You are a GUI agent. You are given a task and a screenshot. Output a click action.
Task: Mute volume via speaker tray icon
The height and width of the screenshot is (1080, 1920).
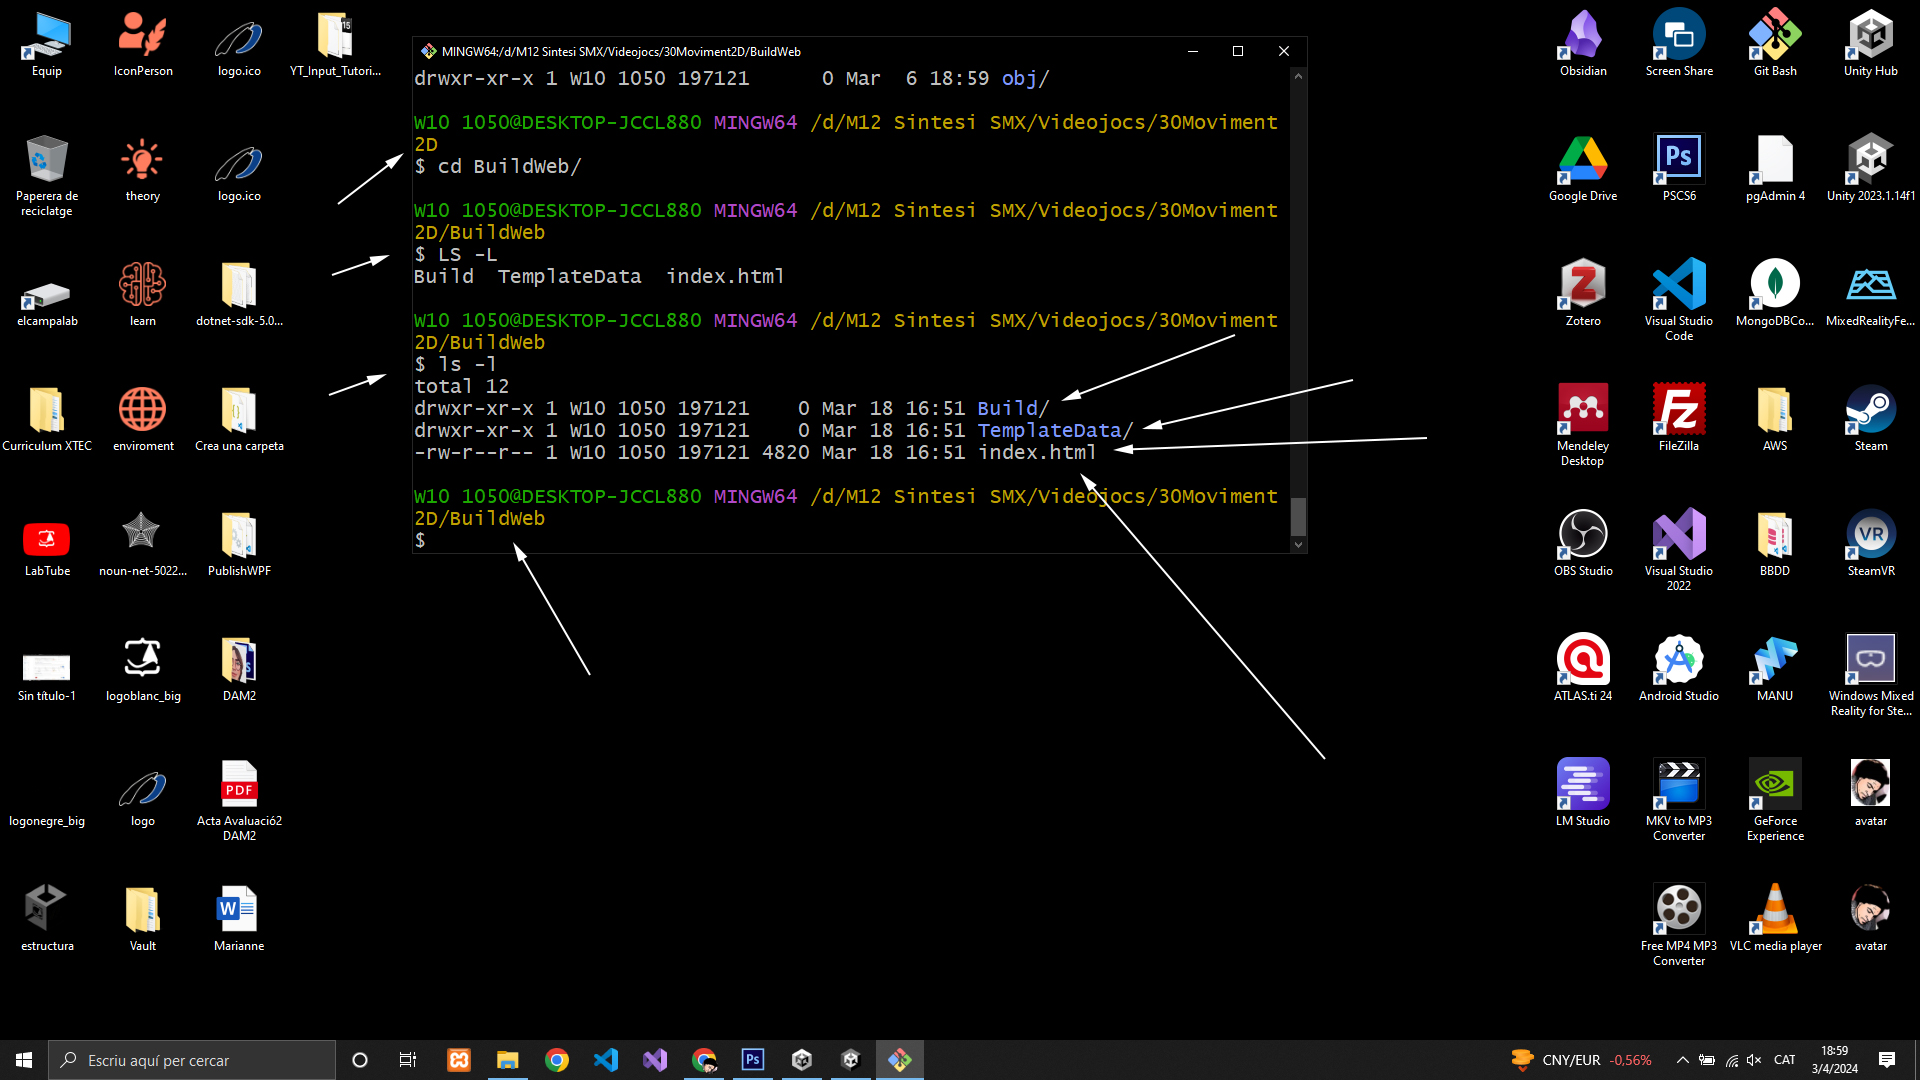(x=1754, y=1060)
